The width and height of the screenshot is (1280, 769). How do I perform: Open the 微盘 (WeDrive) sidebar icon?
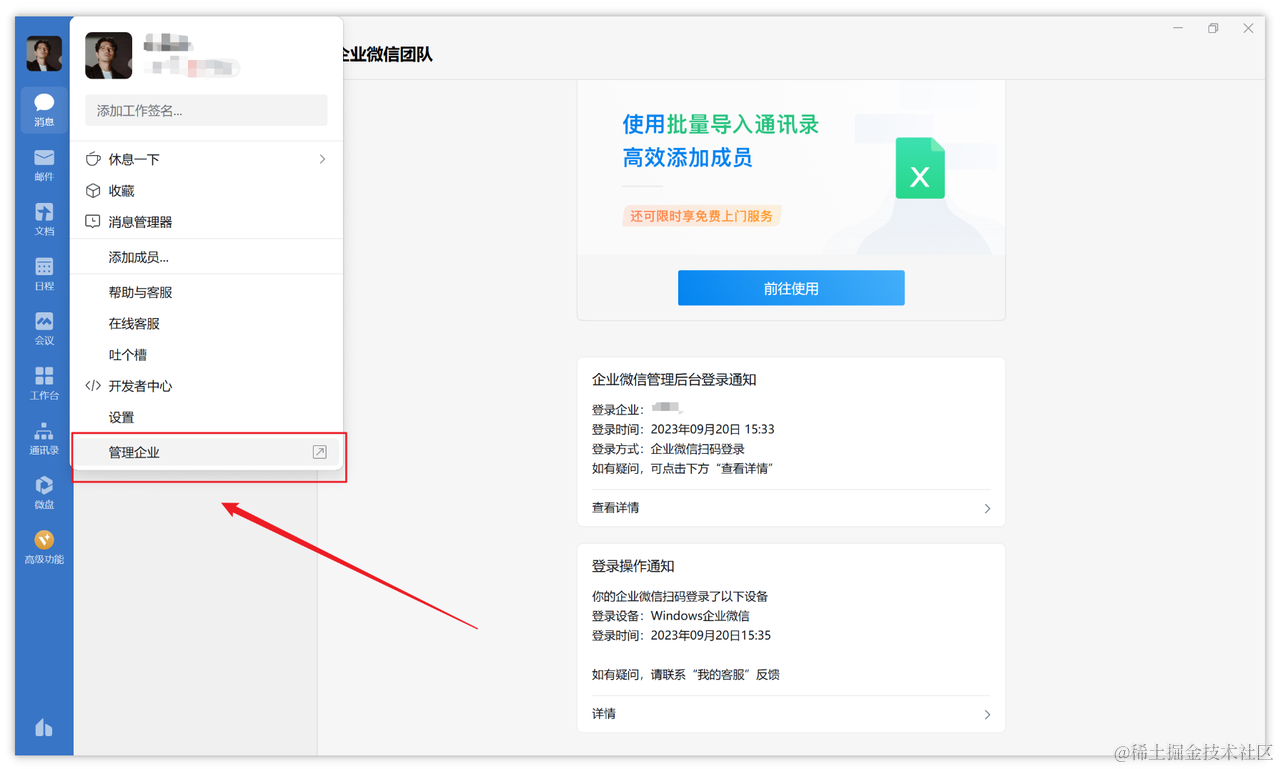pos(44,492)
